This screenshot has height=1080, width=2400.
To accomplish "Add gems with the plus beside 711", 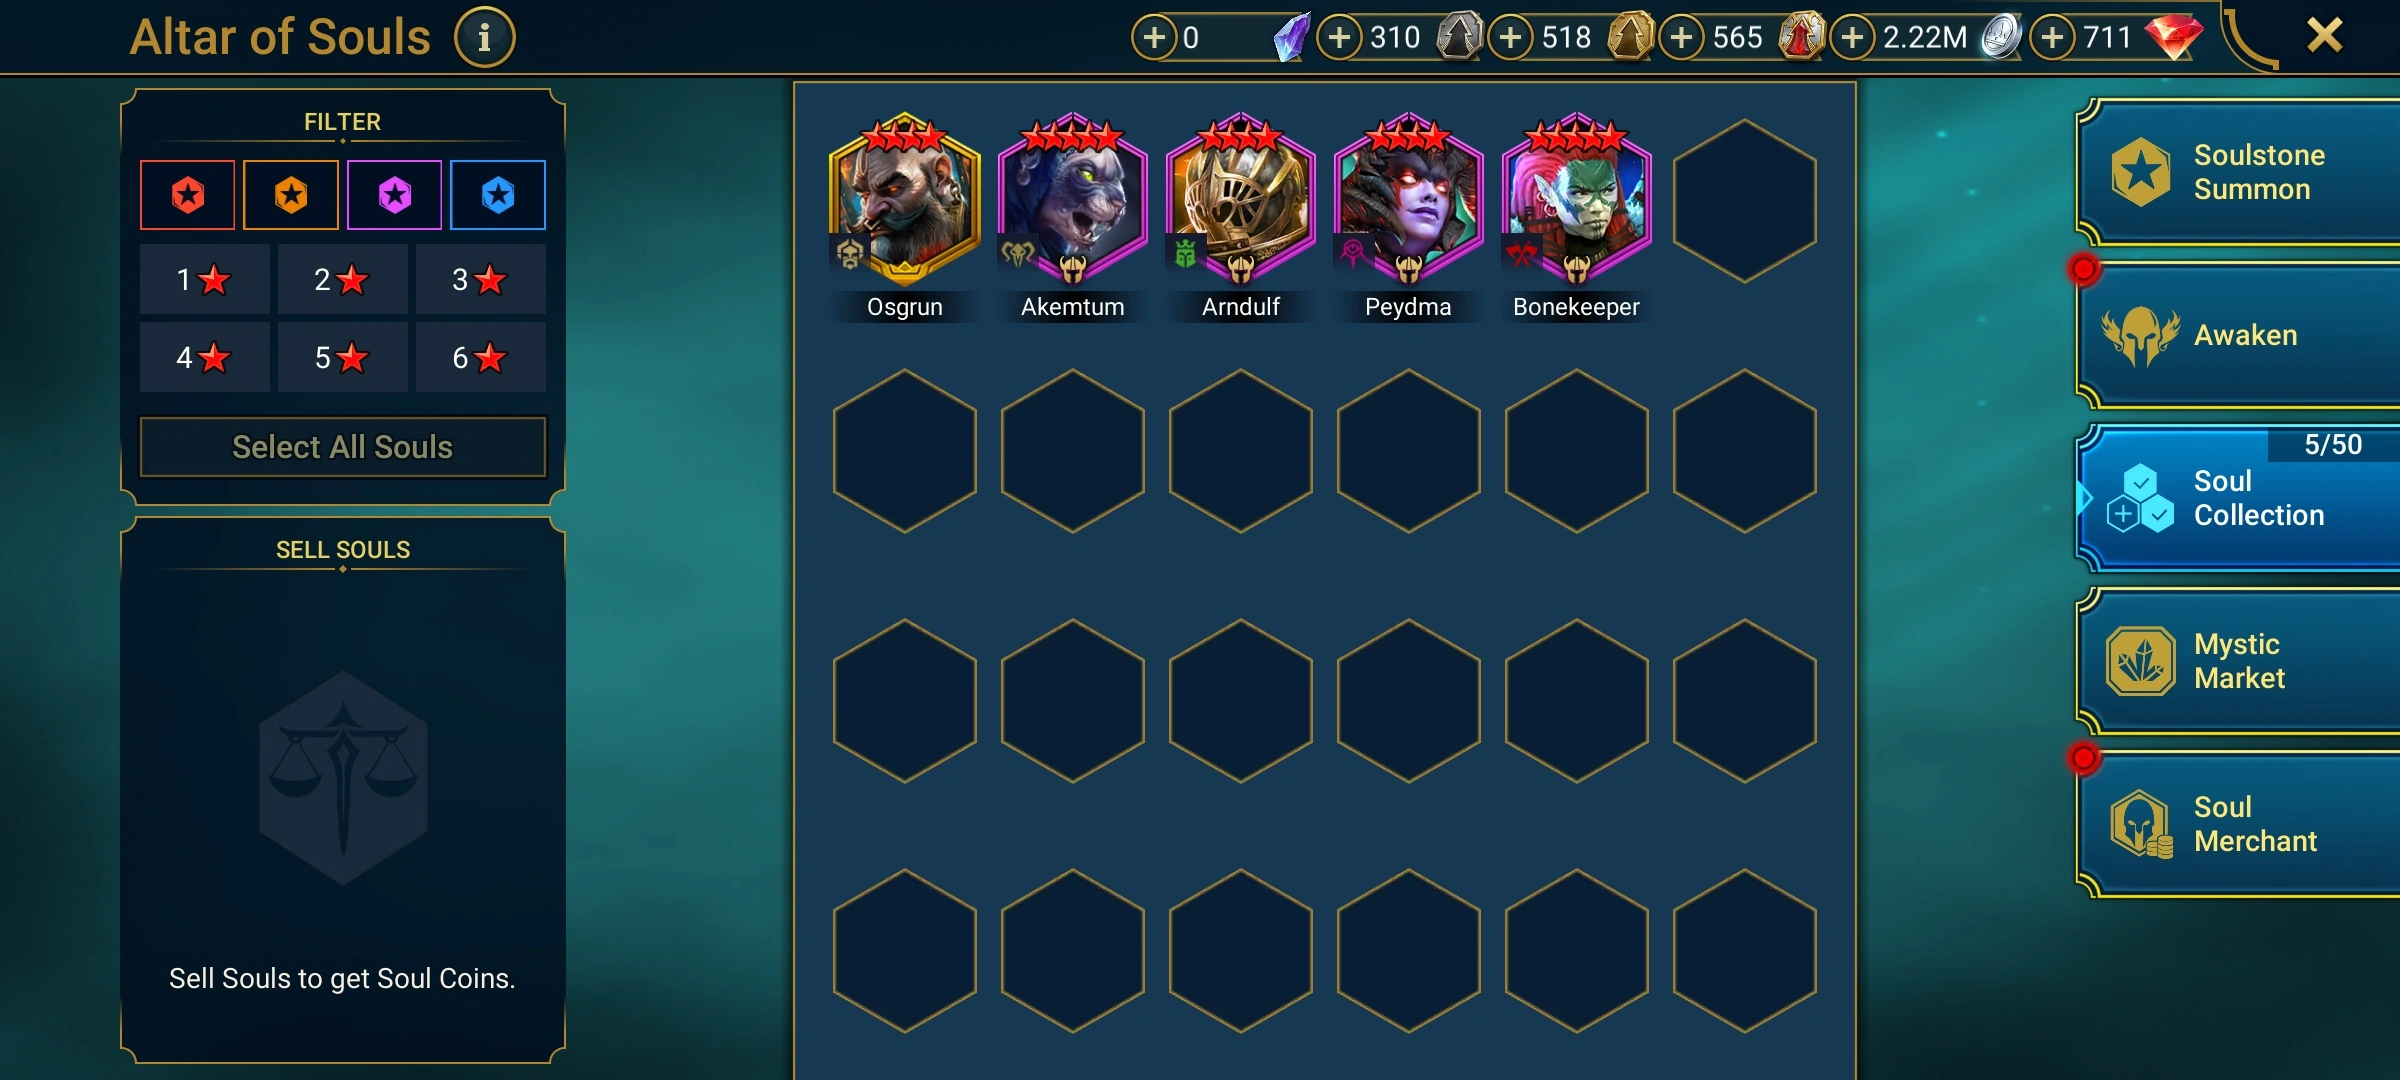I will click(x=2053, y=38).
